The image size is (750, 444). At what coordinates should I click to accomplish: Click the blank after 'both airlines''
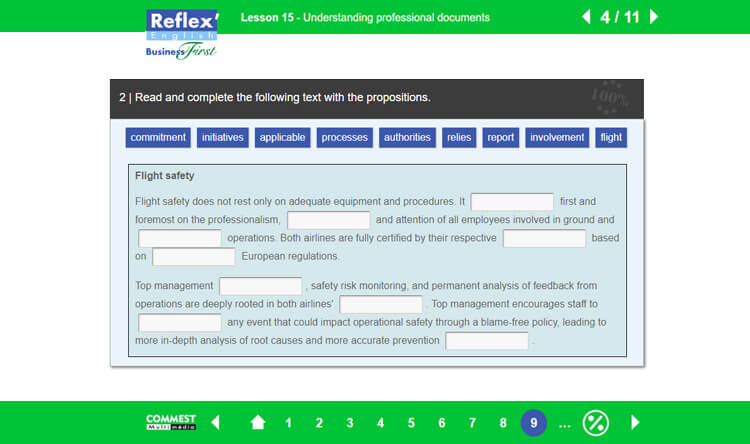(381, 304)
